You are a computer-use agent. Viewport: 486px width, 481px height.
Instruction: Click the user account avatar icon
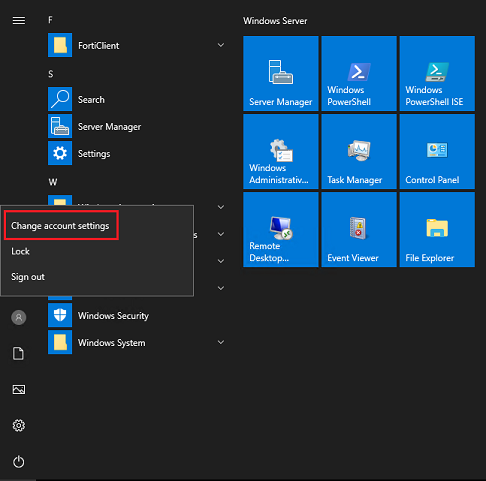pyautogui.click(x=19, y=317)
